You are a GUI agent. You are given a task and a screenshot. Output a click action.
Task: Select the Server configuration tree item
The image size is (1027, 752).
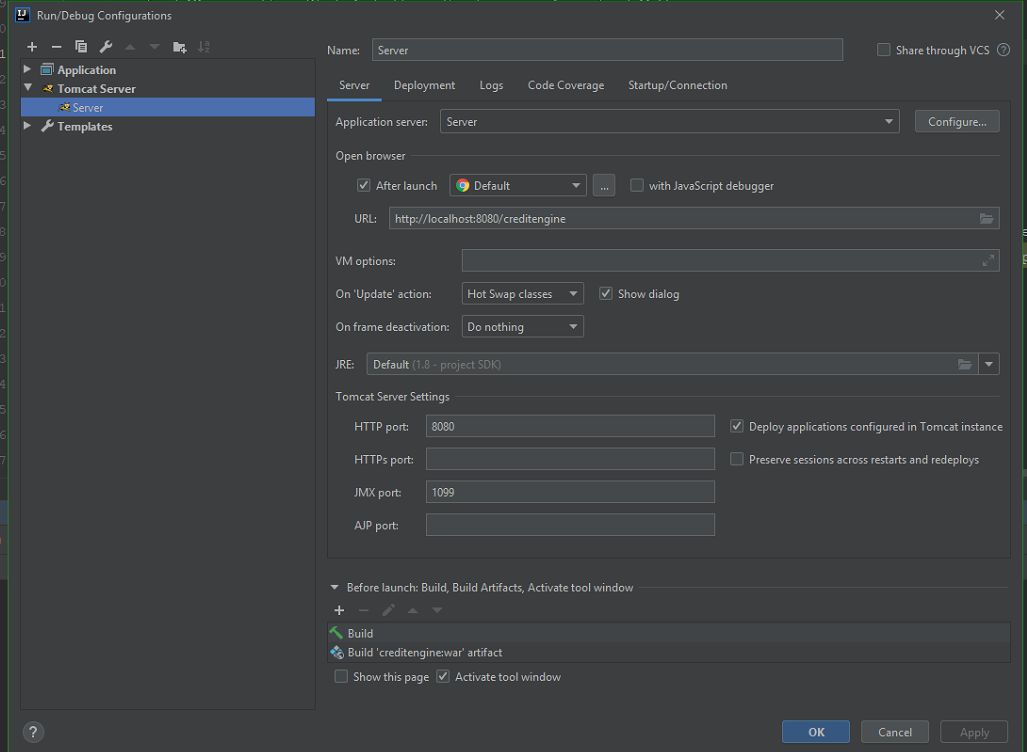coord(168,107)
